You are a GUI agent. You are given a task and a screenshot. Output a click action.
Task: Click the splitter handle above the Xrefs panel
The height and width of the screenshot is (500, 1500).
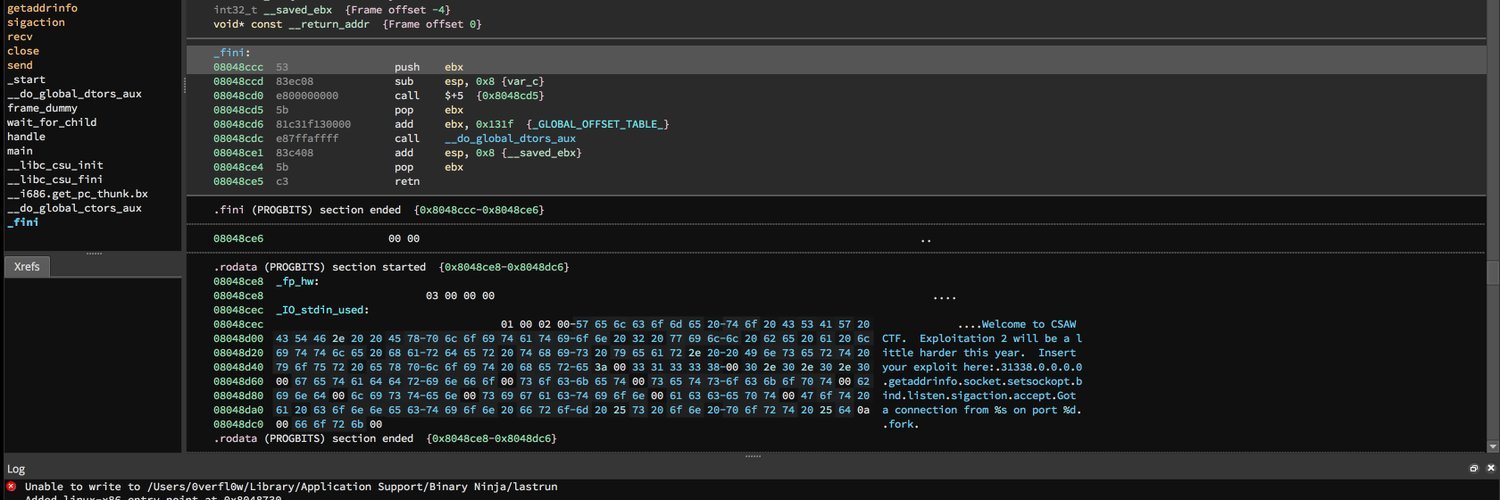click(x=93, y=253)
